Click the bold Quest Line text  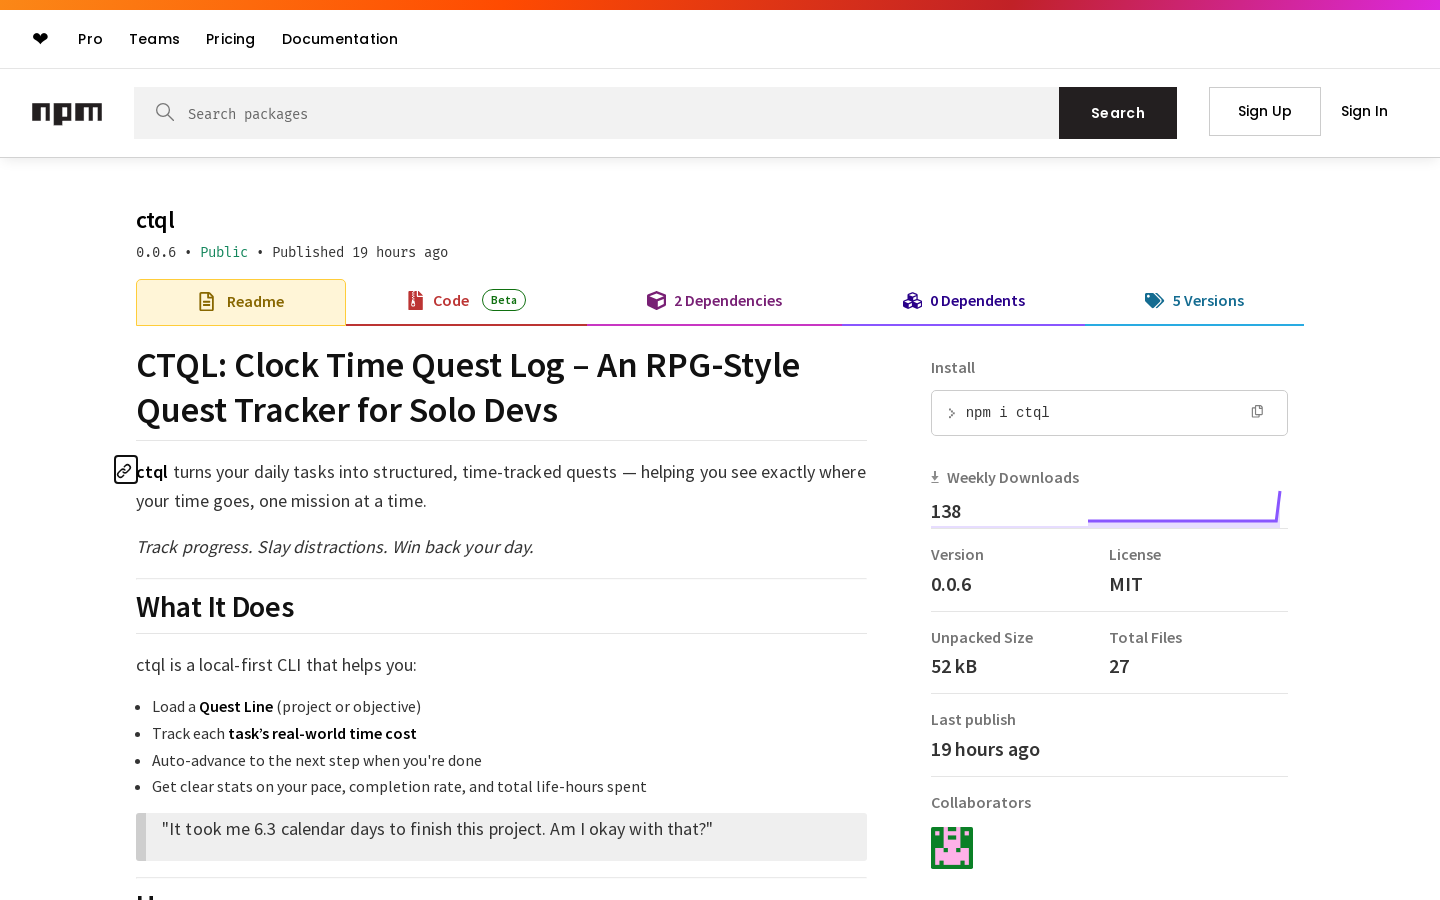tap(236, 707)
